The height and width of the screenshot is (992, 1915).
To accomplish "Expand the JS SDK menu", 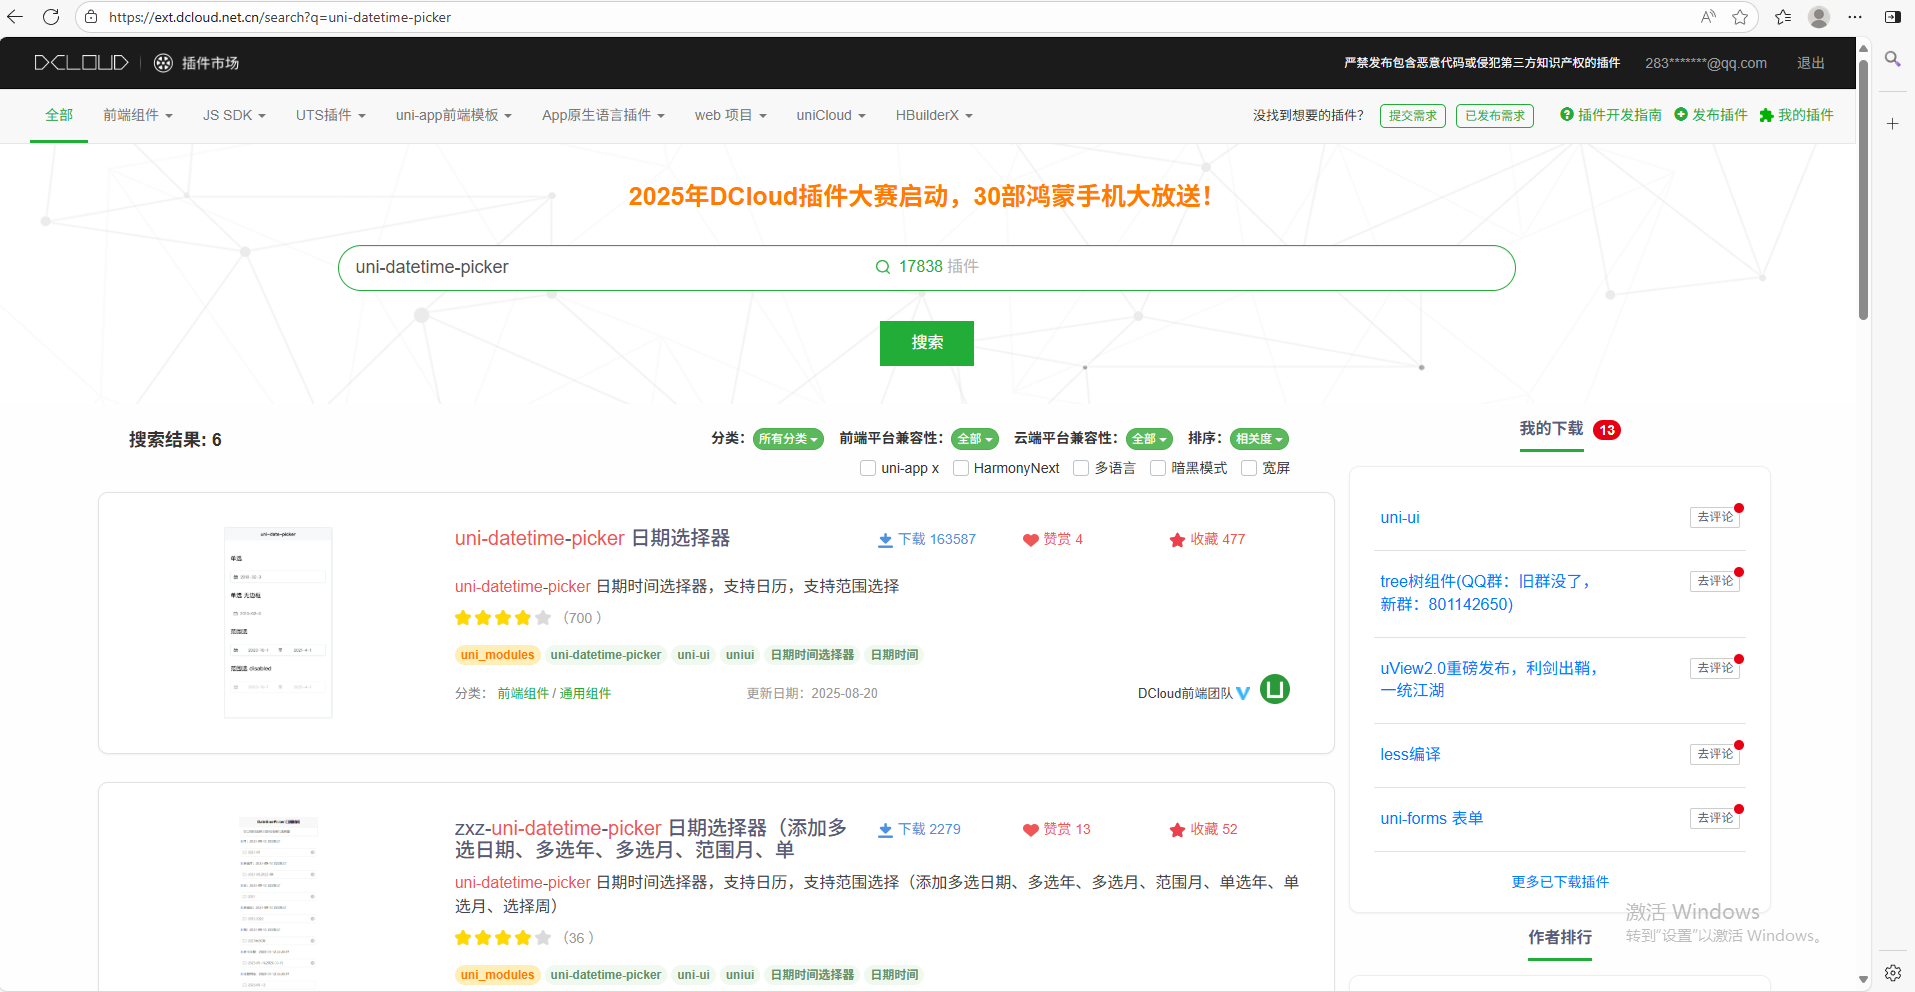I will point(234,115).
